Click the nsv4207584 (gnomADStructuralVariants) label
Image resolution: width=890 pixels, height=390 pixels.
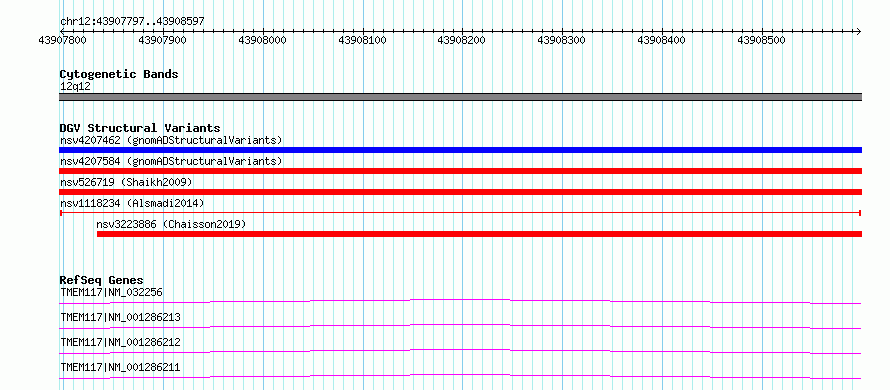tap(171, 161)
